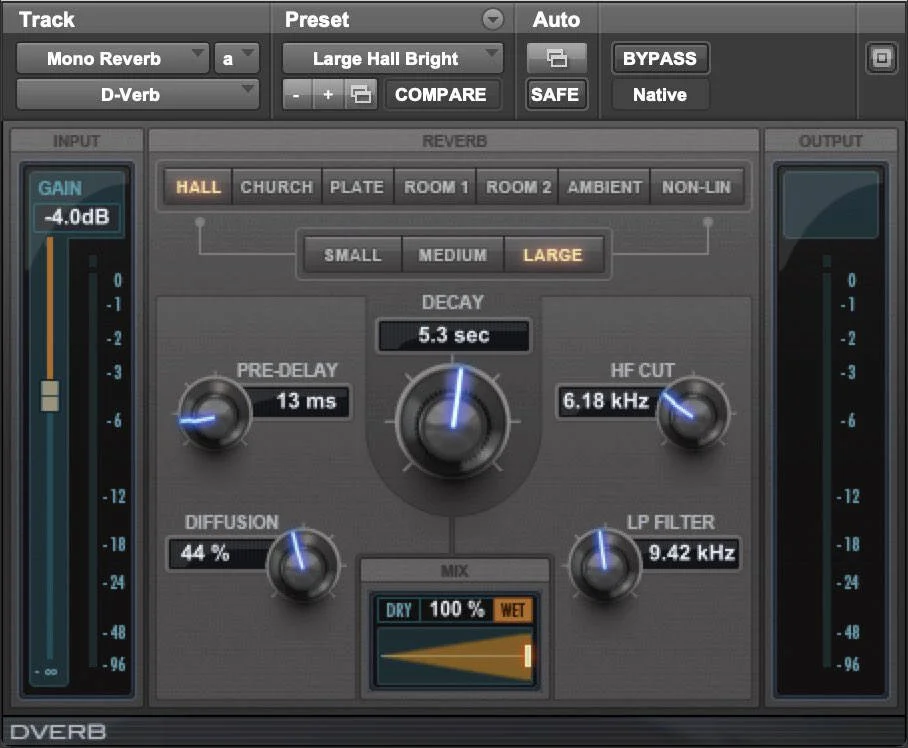Expand the D-Verb plug-in selector
Image resolution: width=908 pixels, height=748 pixels.
pyautogui.click(x=137, y=94)
